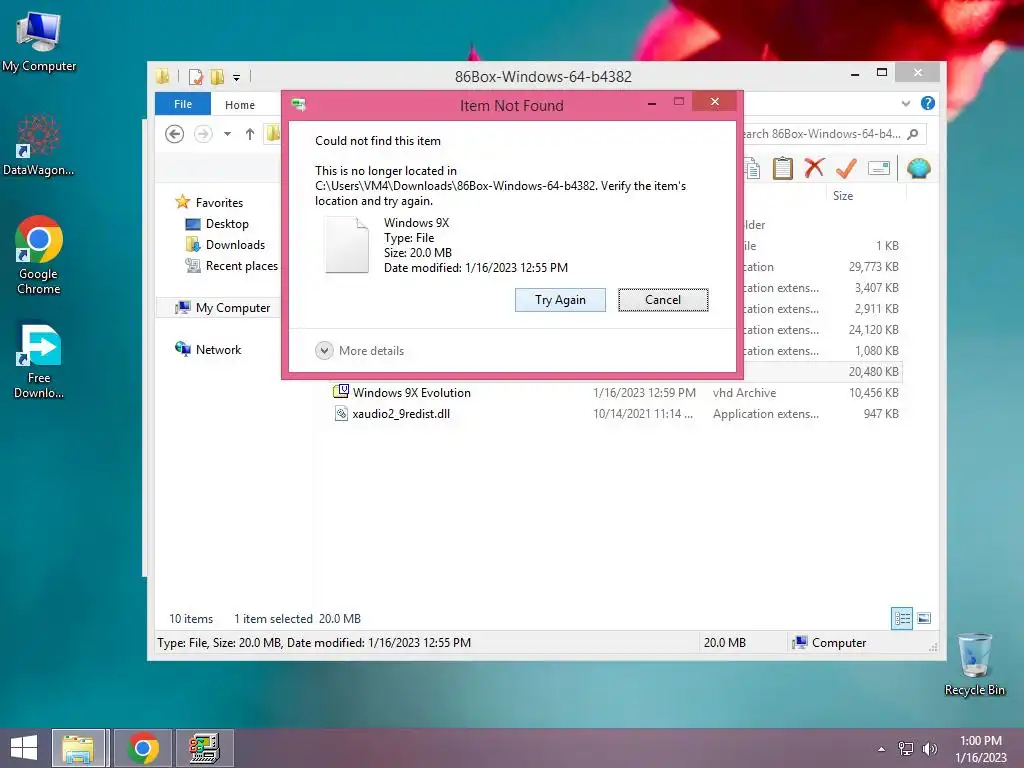Click File Explorer in the taskbar
Image resolution: width=1024 pixels, height=768 pixels.
pos(78,748)
